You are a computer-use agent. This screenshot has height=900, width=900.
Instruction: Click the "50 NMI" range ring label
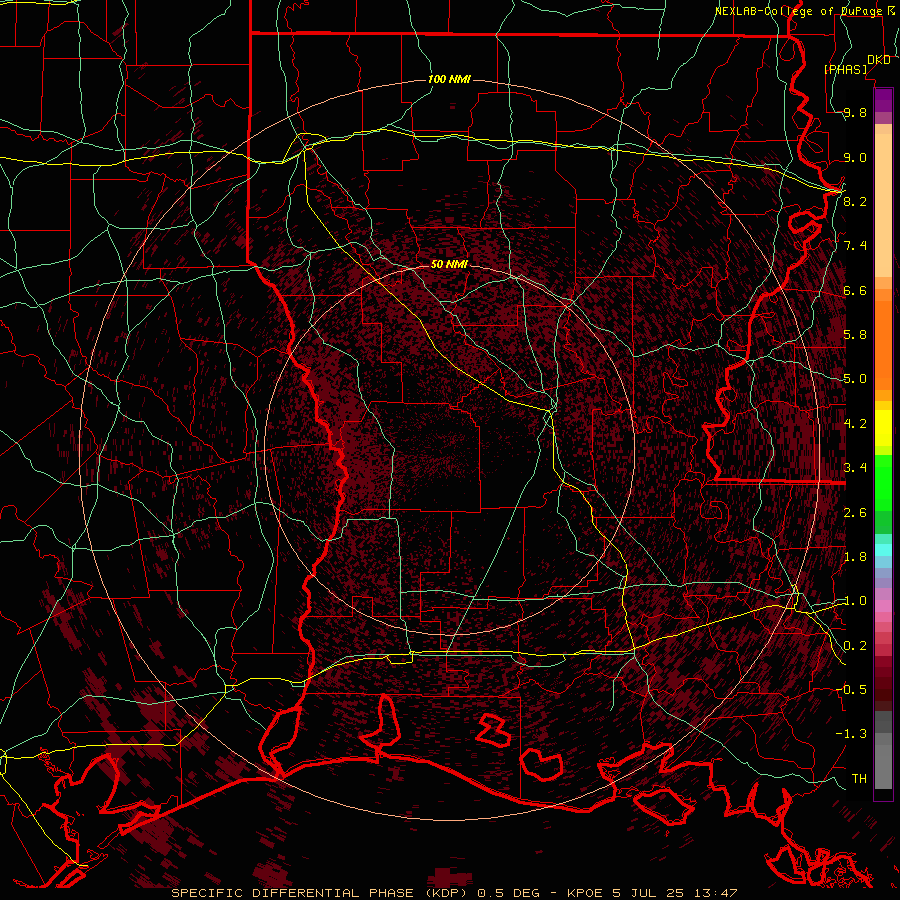pos(449,264)
